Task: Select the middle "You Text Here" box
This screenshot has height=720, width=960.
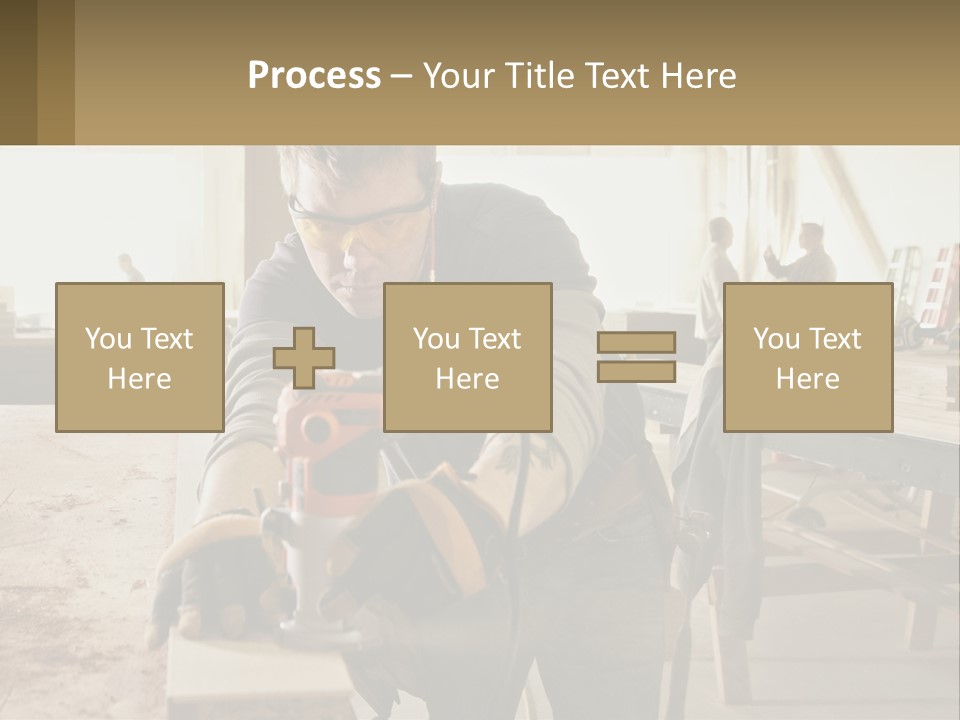Action: pyautogui.click(x=467, y=358)
